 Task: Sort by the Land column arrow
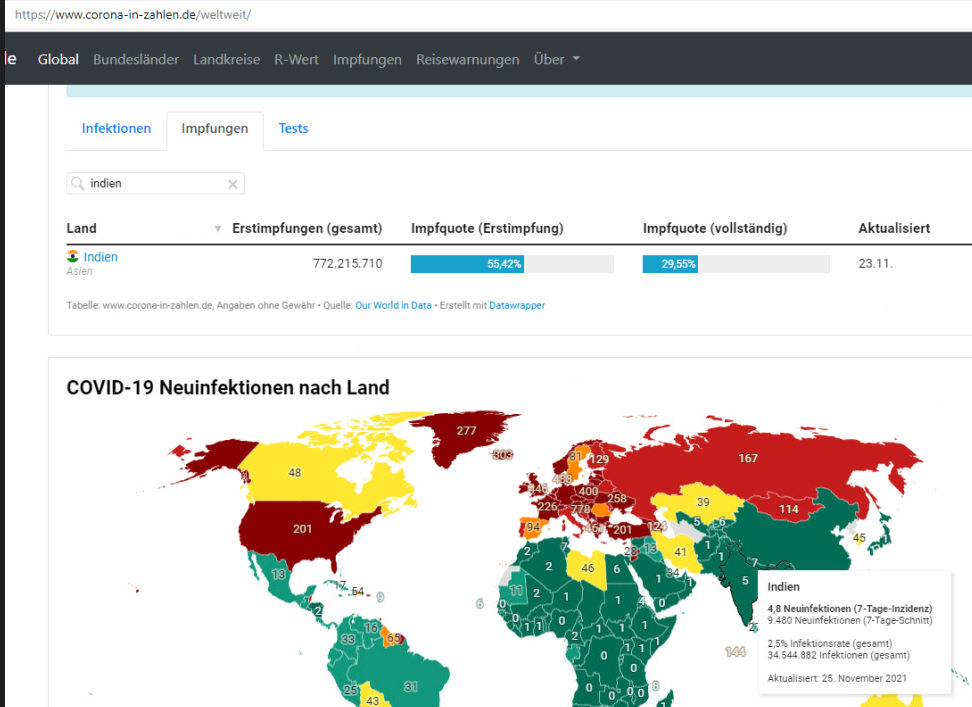click(x=218, y=229)
